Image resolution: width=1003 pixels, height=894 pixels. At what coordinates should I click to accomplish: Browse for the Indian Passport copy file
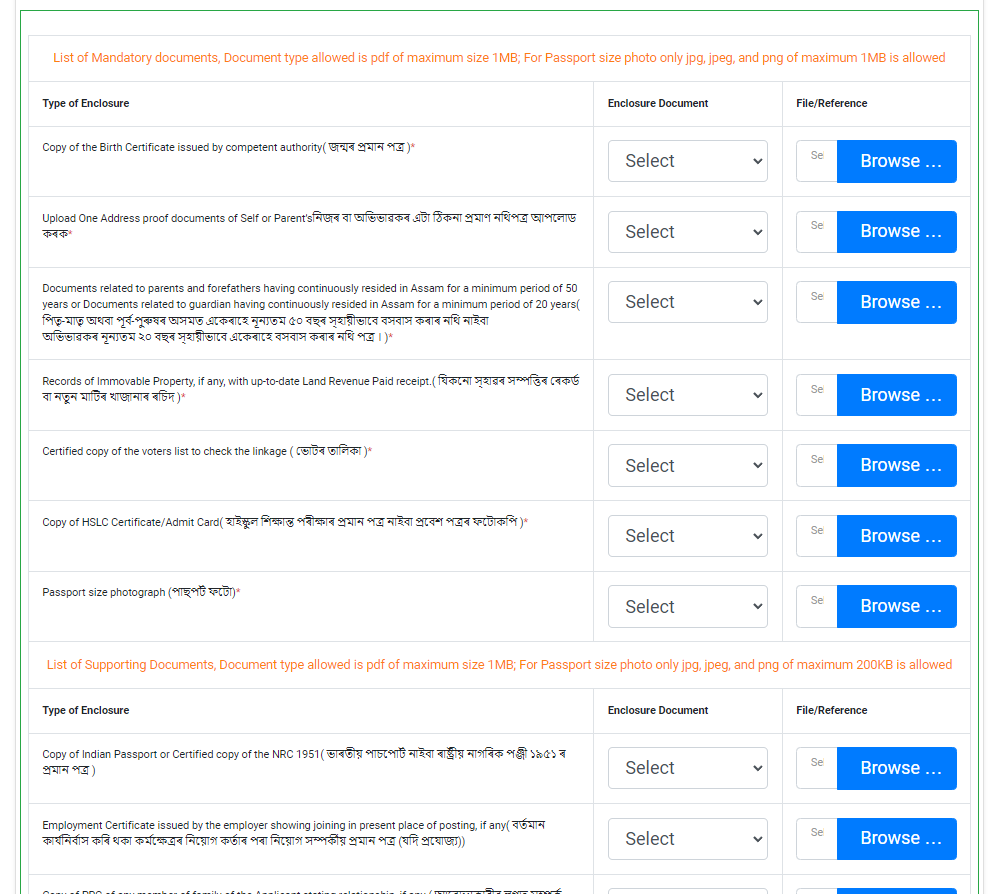pos(896,768)
